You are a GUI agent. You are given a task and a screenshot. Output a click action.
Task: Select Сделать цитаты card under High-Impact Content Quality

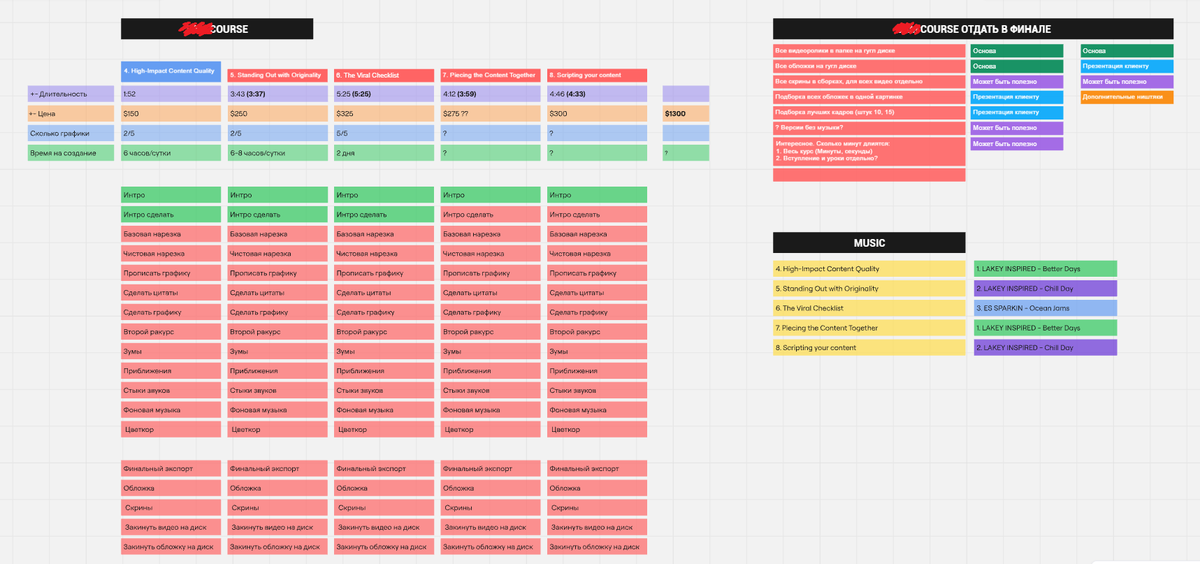(x=171, y=293)
